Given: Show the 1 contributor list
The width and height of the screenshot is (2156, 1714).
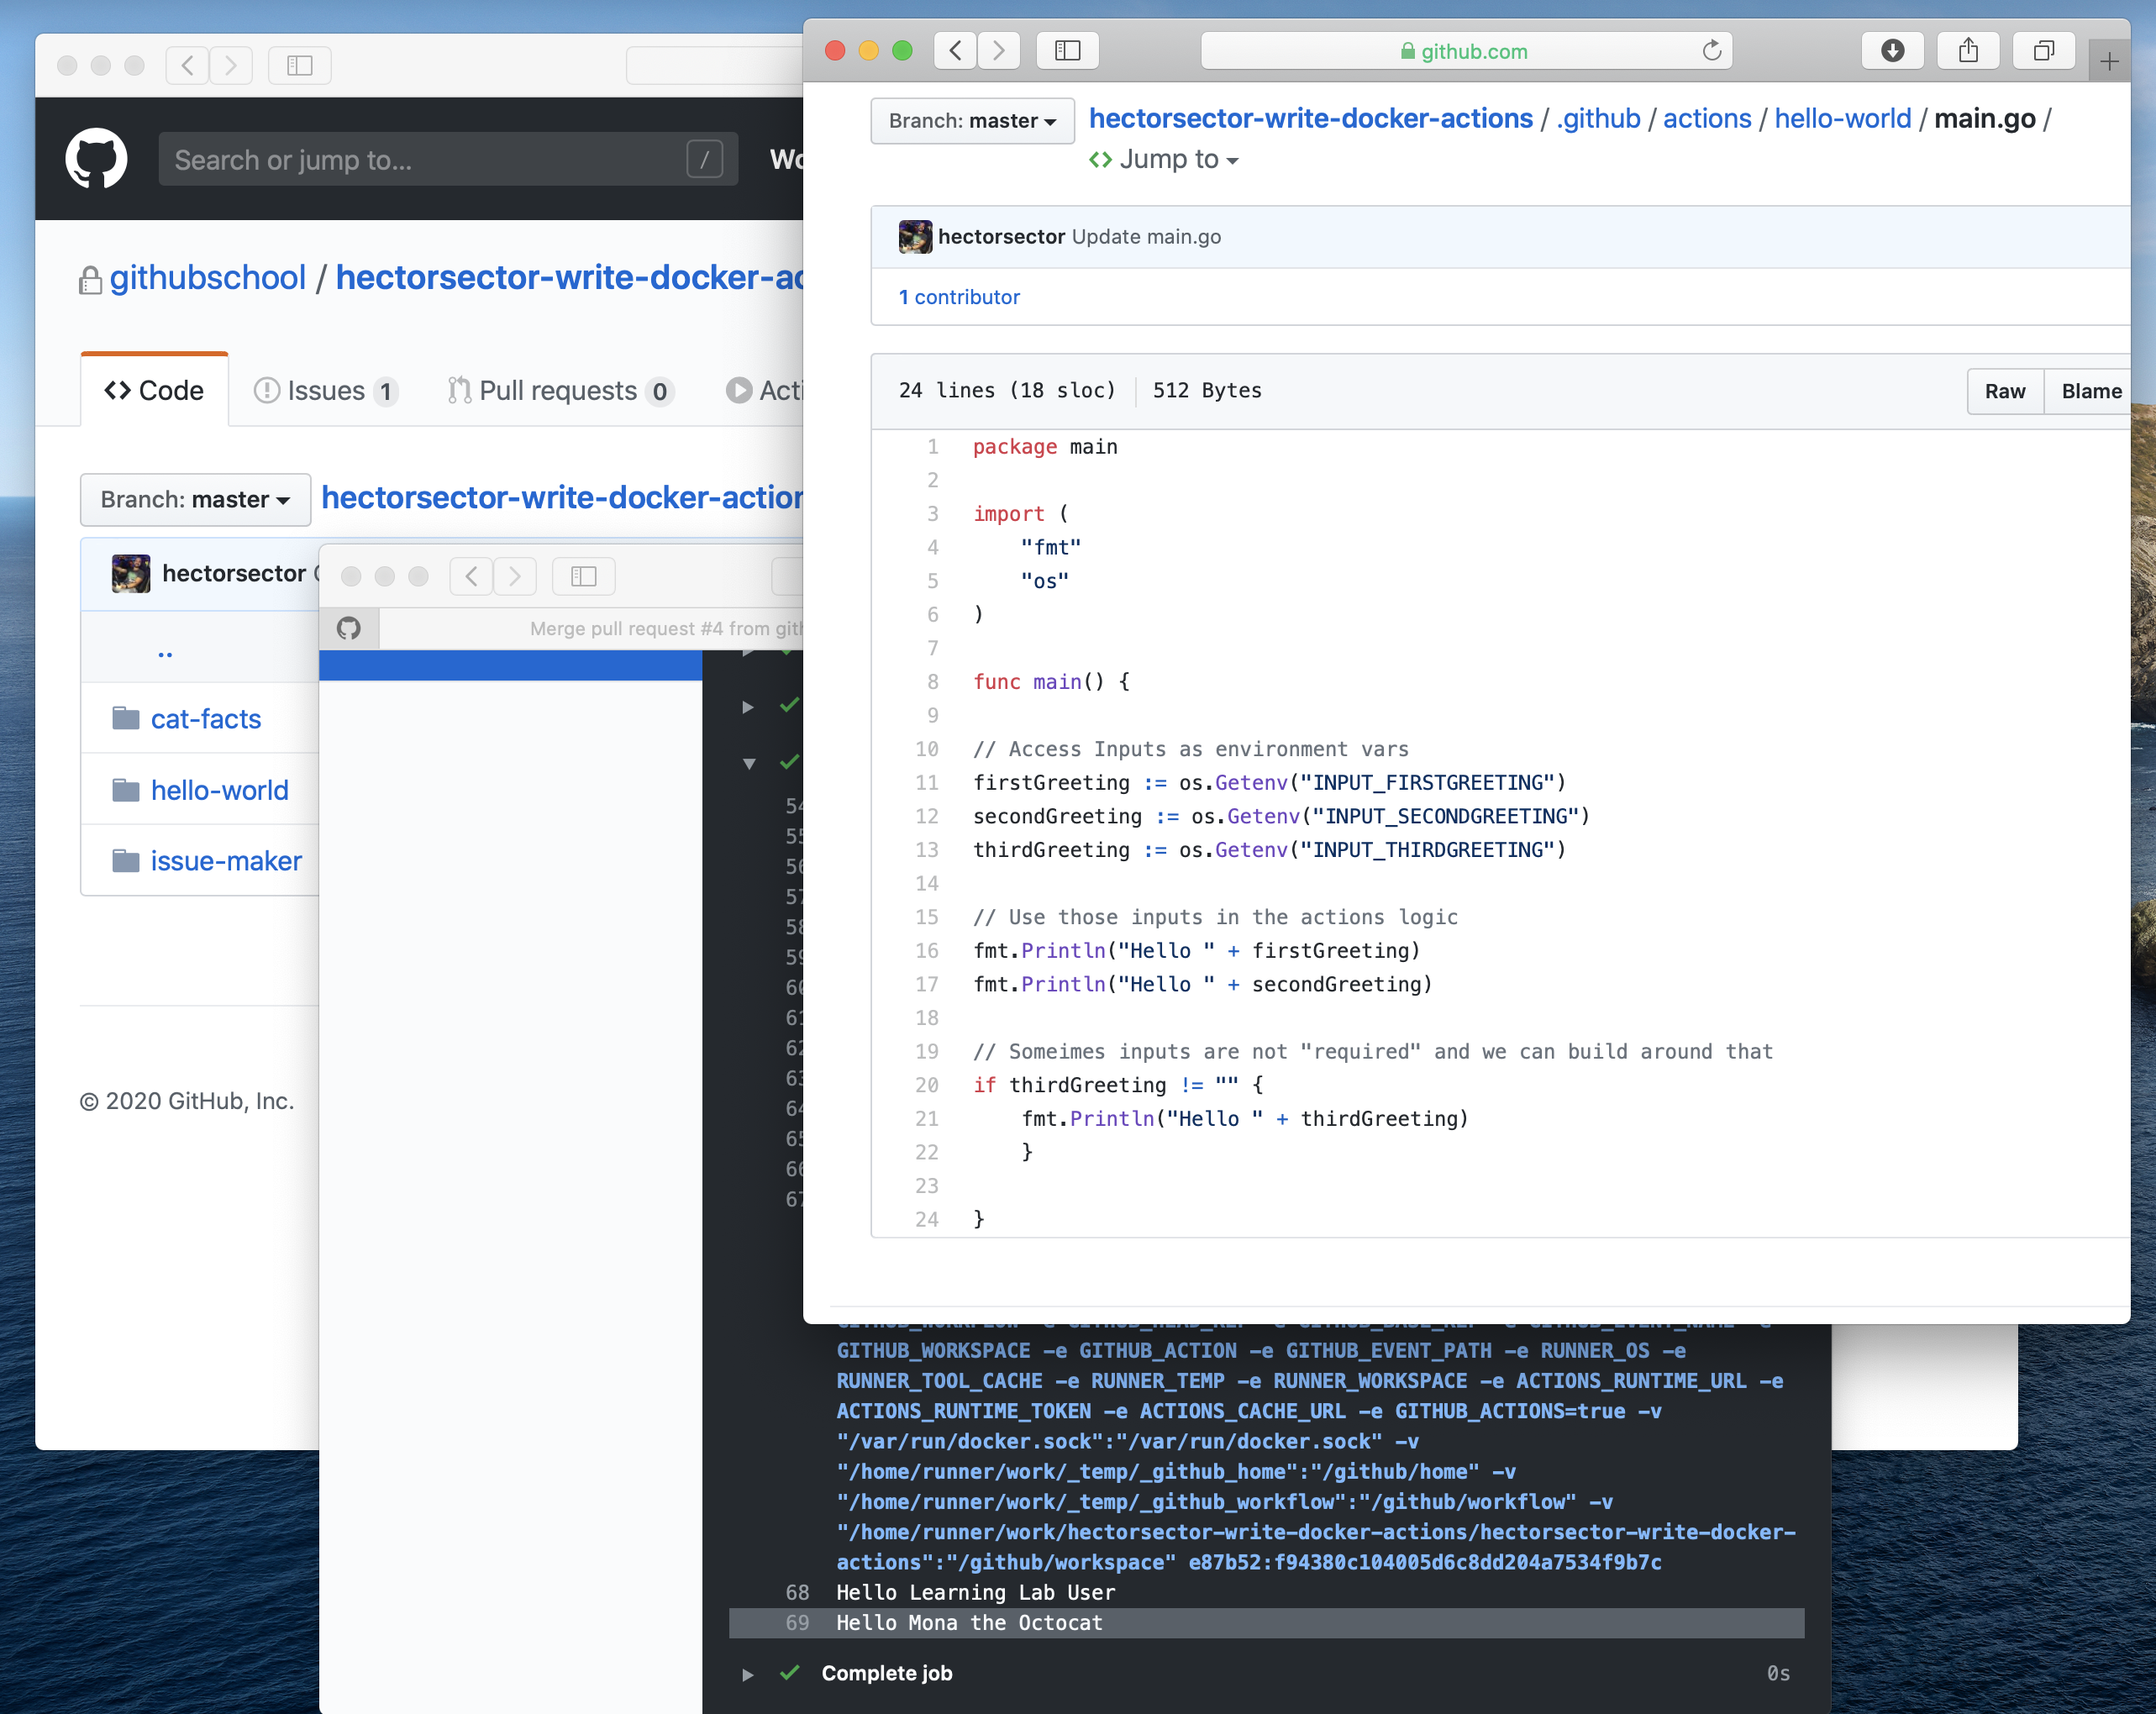Looking at the screenshot, I should click(x=959, y=297).
